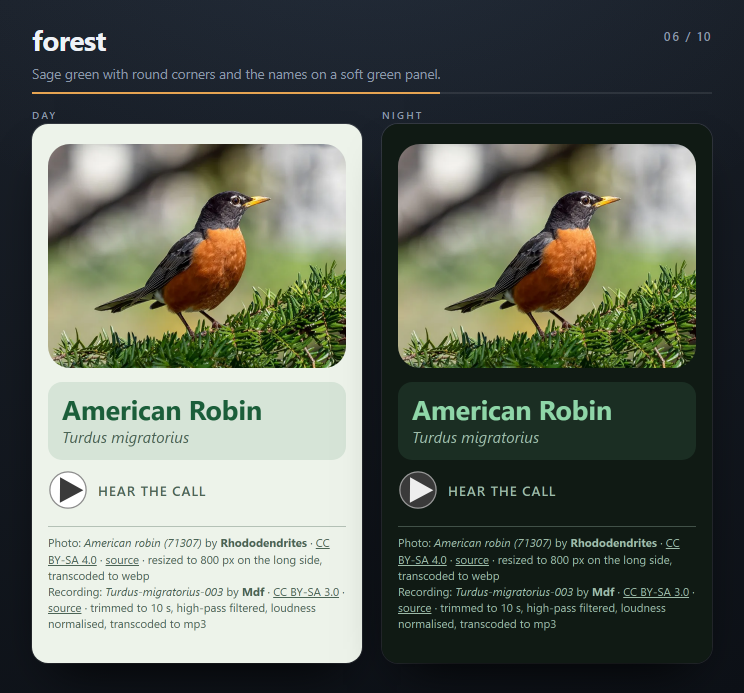The width and height of the screenshot is (744, 693).
Task: Select the American Robin heading in Night card
Action: coord(512,411)
